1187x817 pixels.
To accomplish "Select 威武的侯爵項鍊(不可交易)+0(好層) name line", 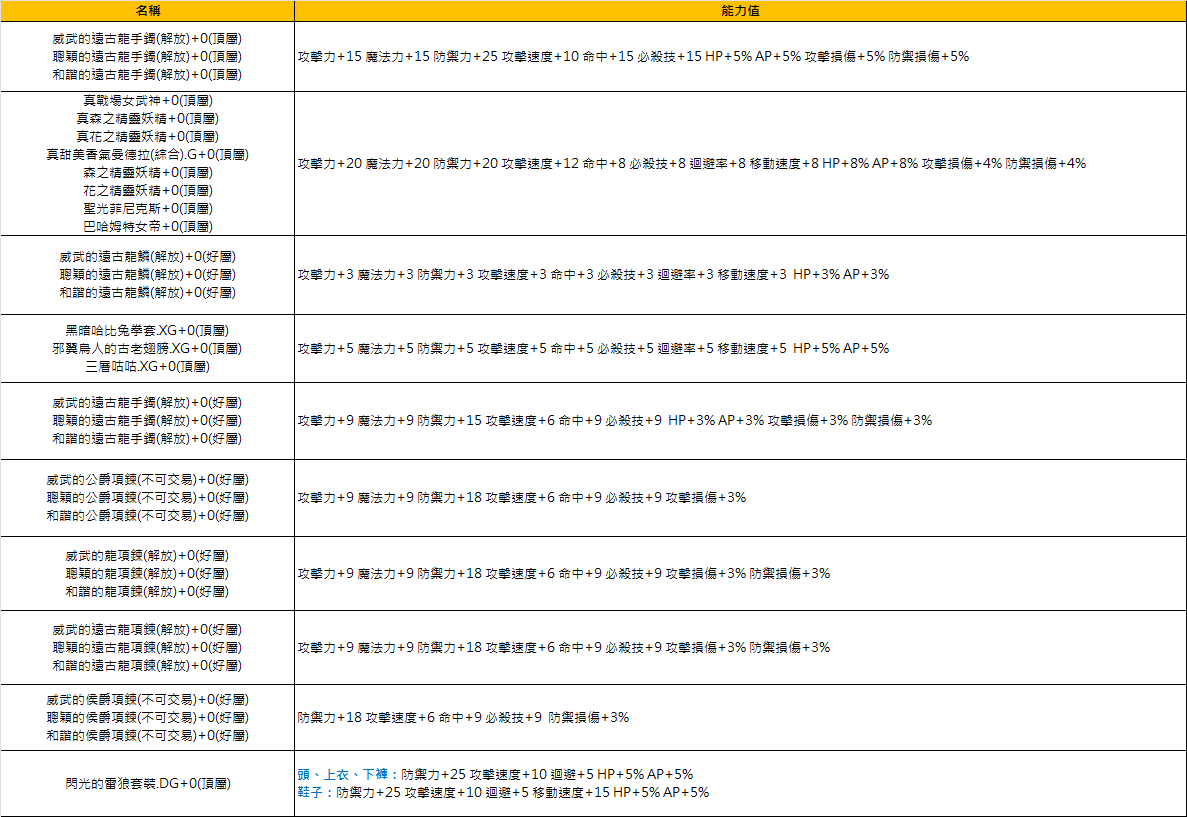I will pyautogui.click(x=148, y=700).
